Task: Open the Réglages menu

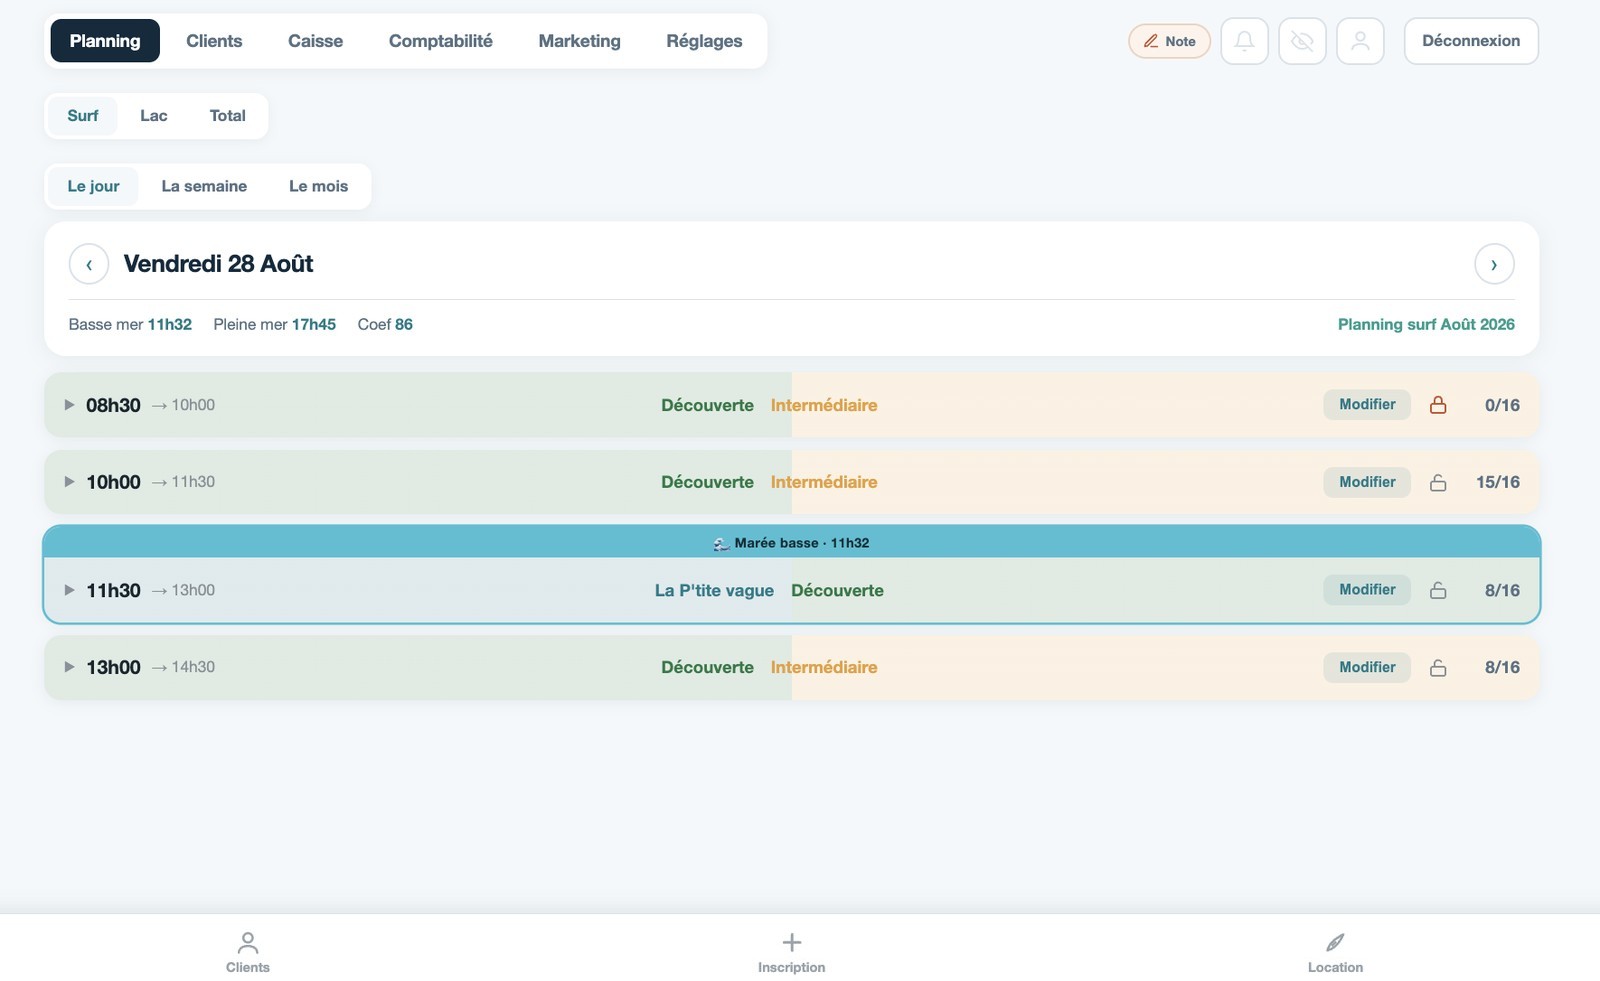Action: [x=704, y=41]
